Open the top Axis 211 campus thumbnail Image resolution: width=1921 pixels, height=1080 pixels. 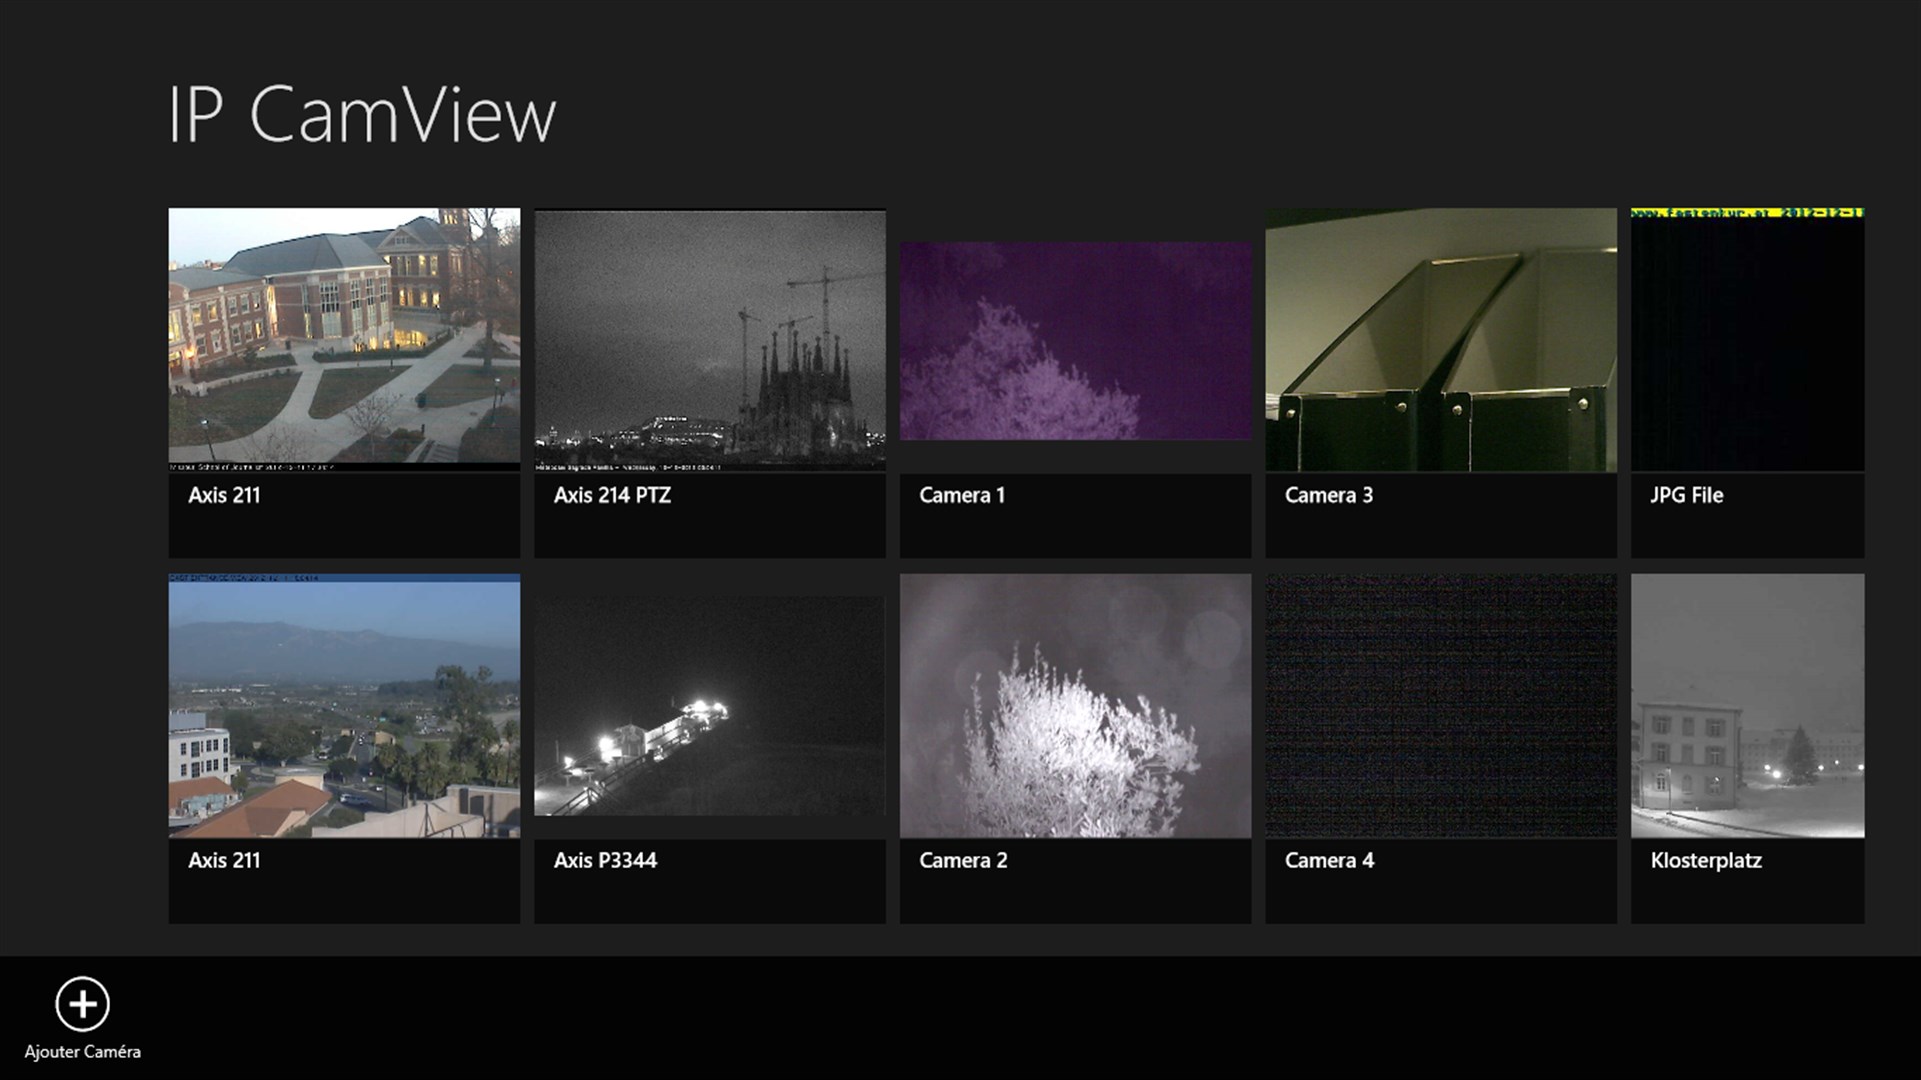pyautogui.click(x=344, y=339)
